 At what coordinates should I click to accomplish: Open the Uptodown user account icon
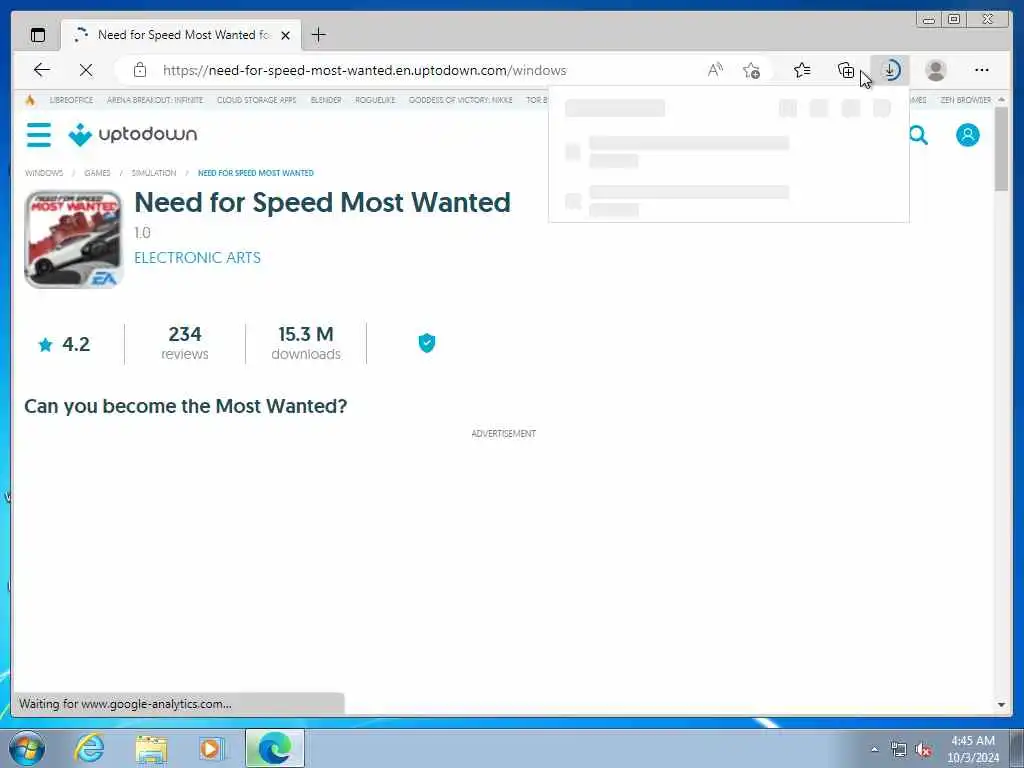point(968,135)
